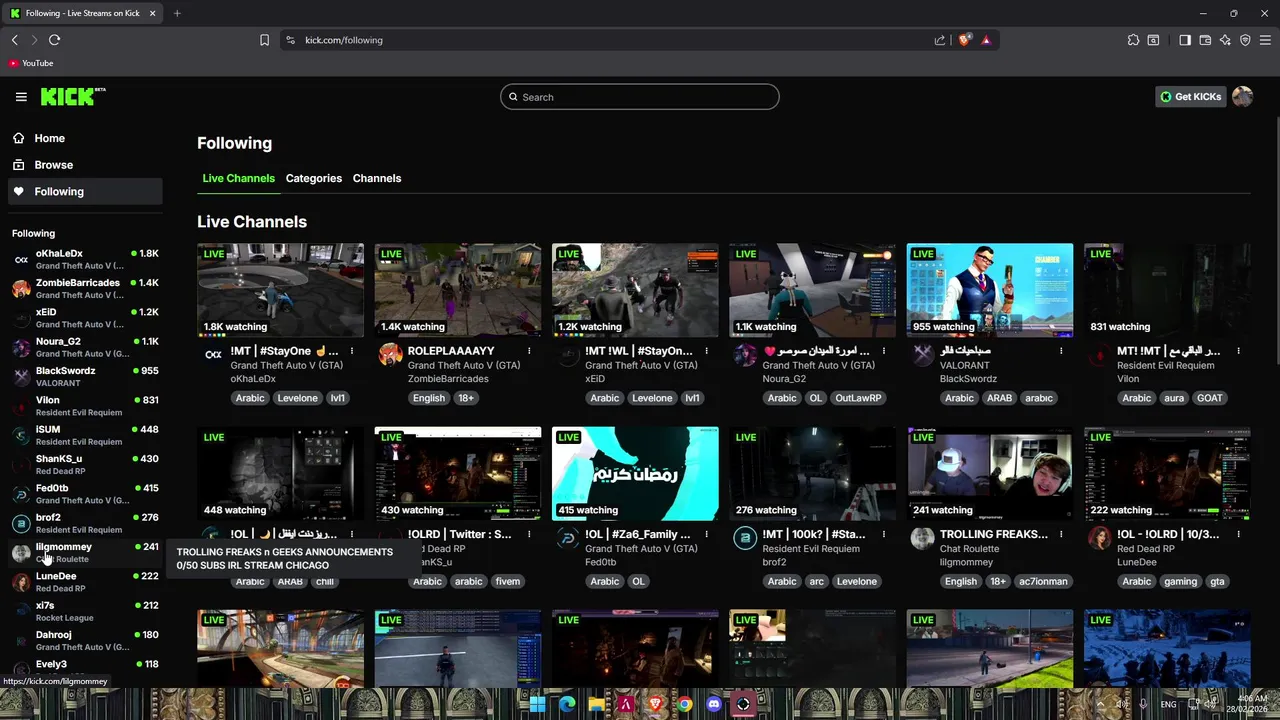Switch to Channels tab
Screen dimensions: 1280x720
[377, 178]
